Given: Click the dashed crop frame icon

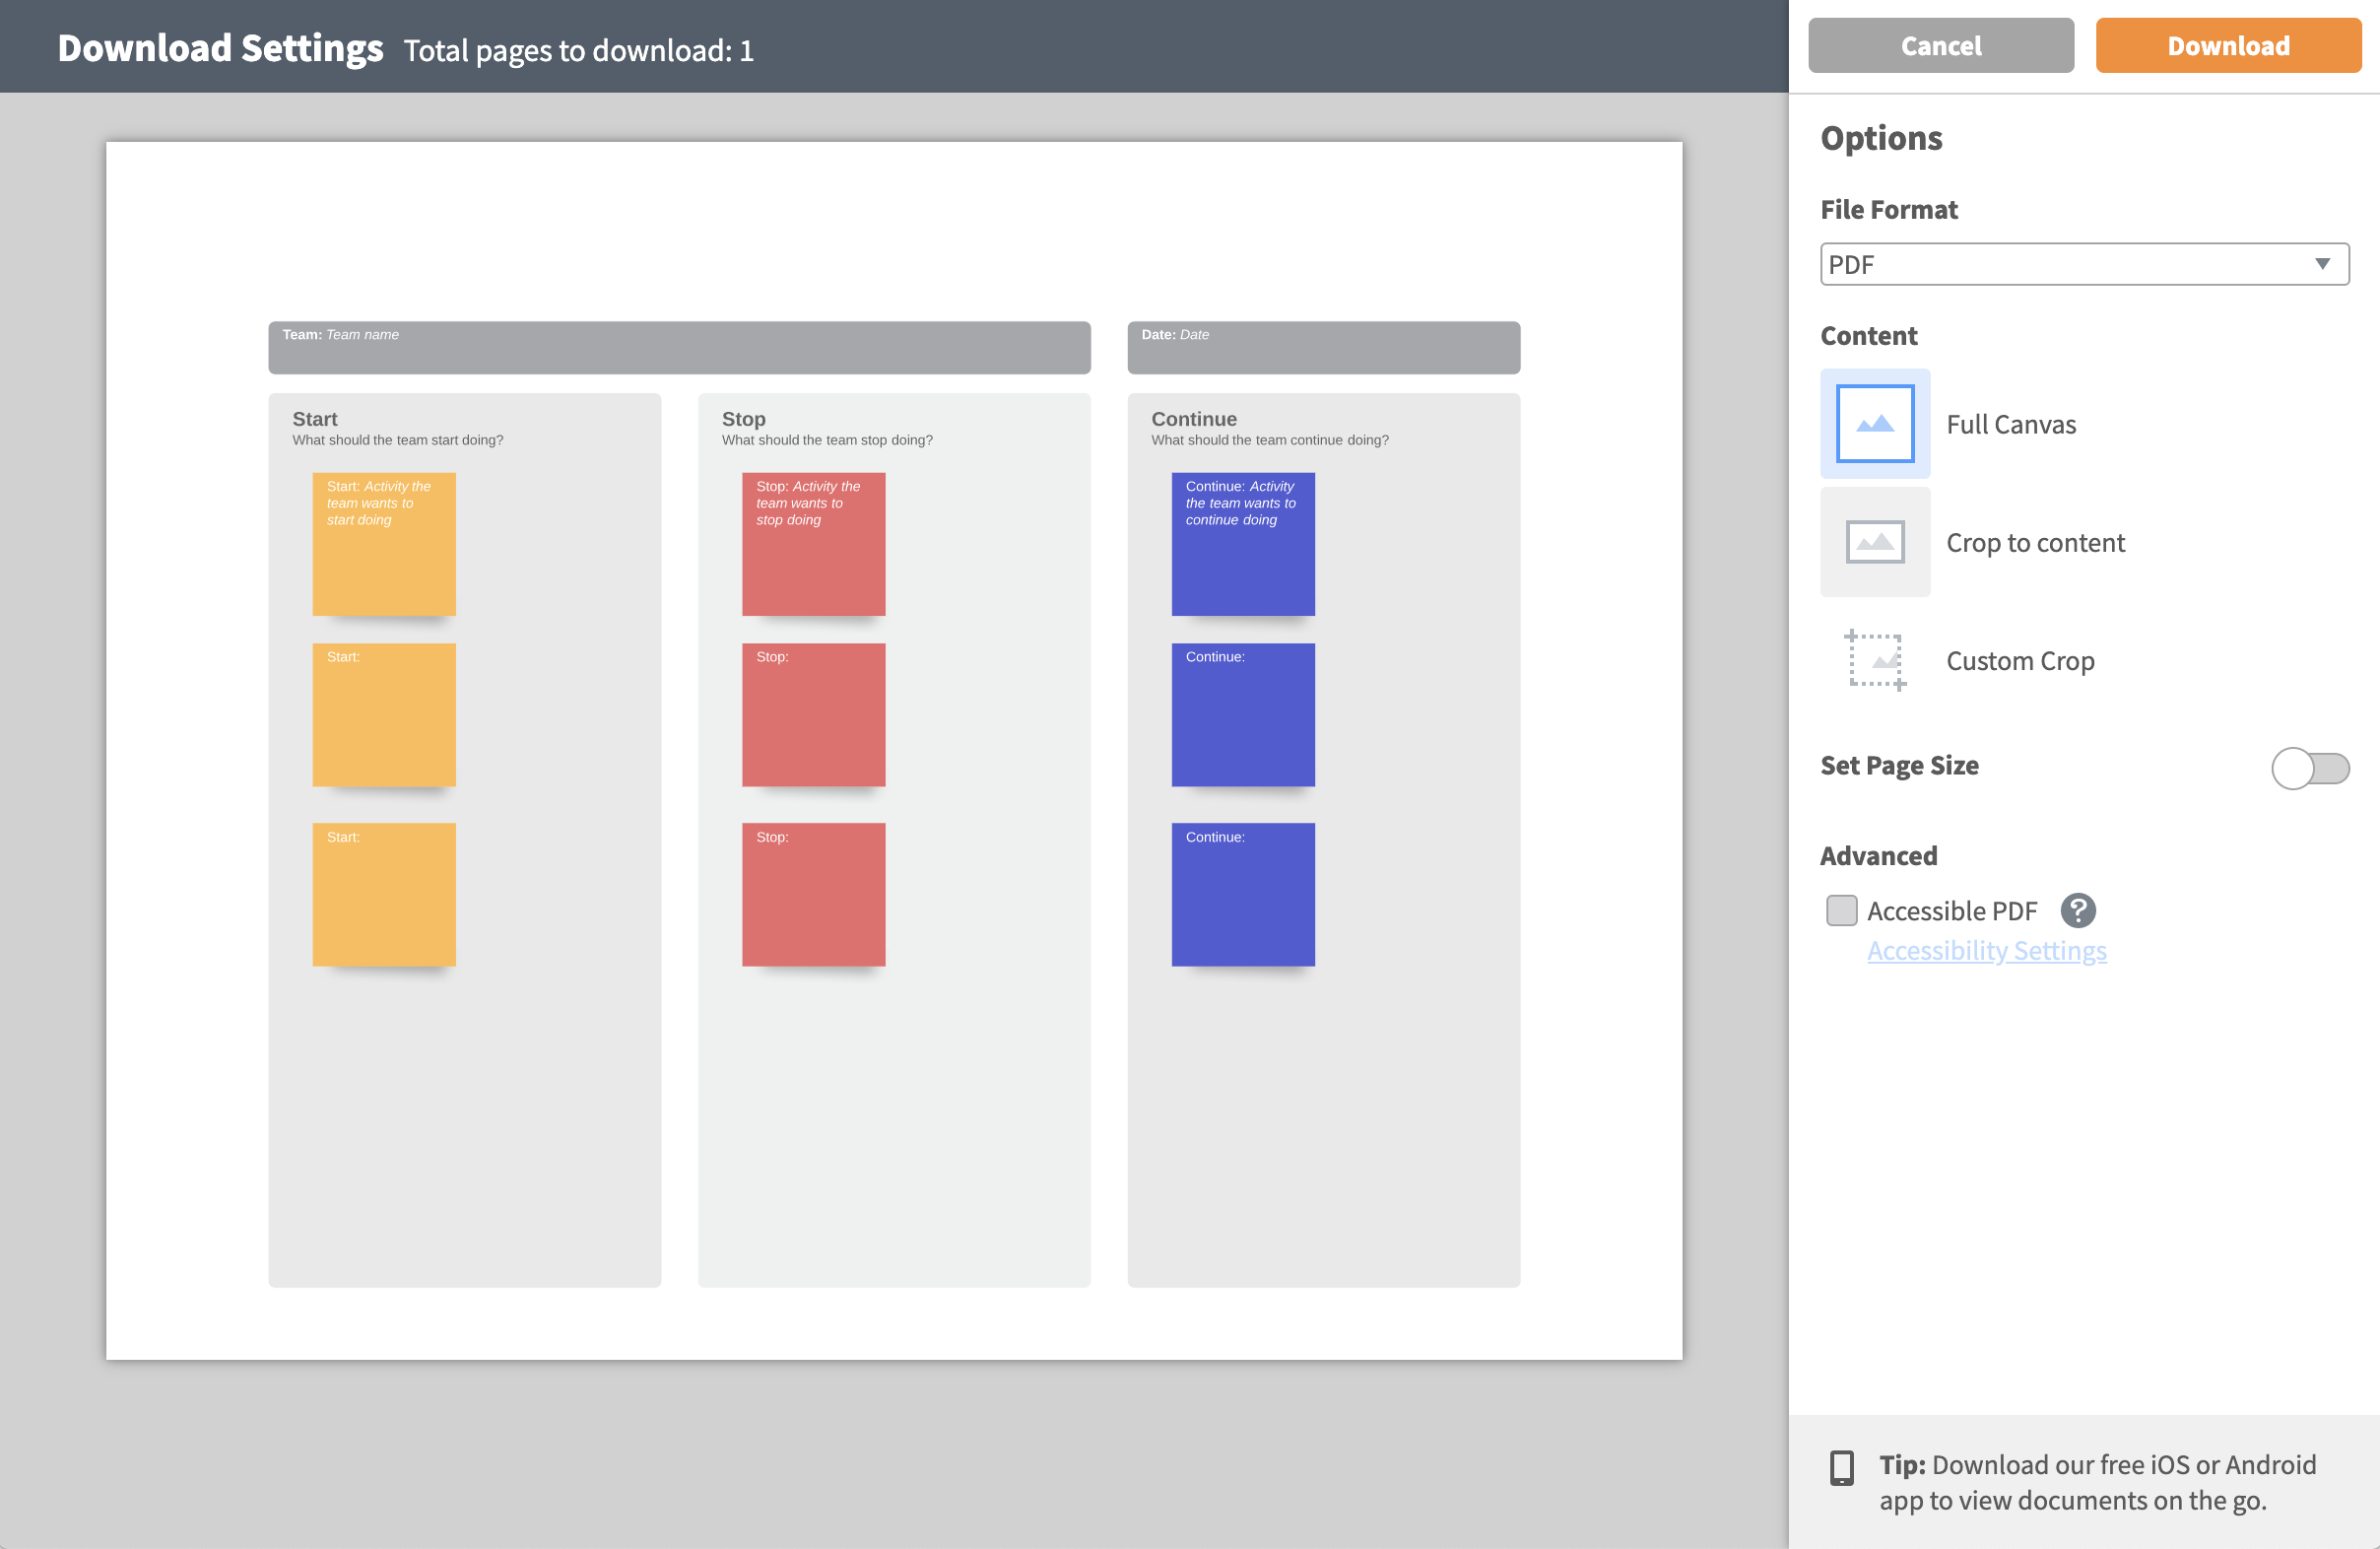Looking at the screenshot, I should 1875,660.
